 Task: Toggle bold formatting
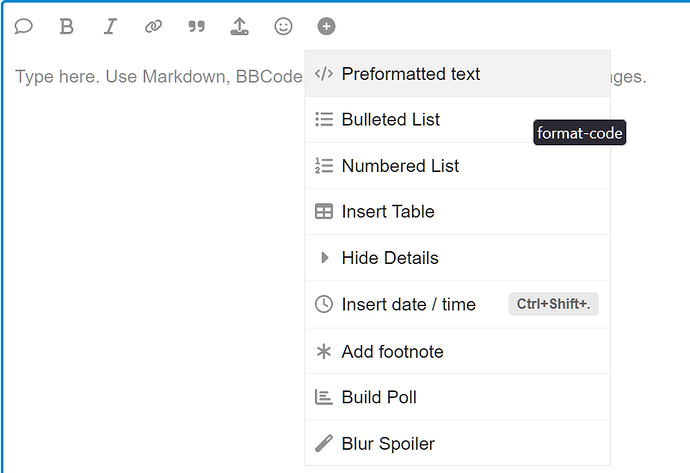(66, 26)
